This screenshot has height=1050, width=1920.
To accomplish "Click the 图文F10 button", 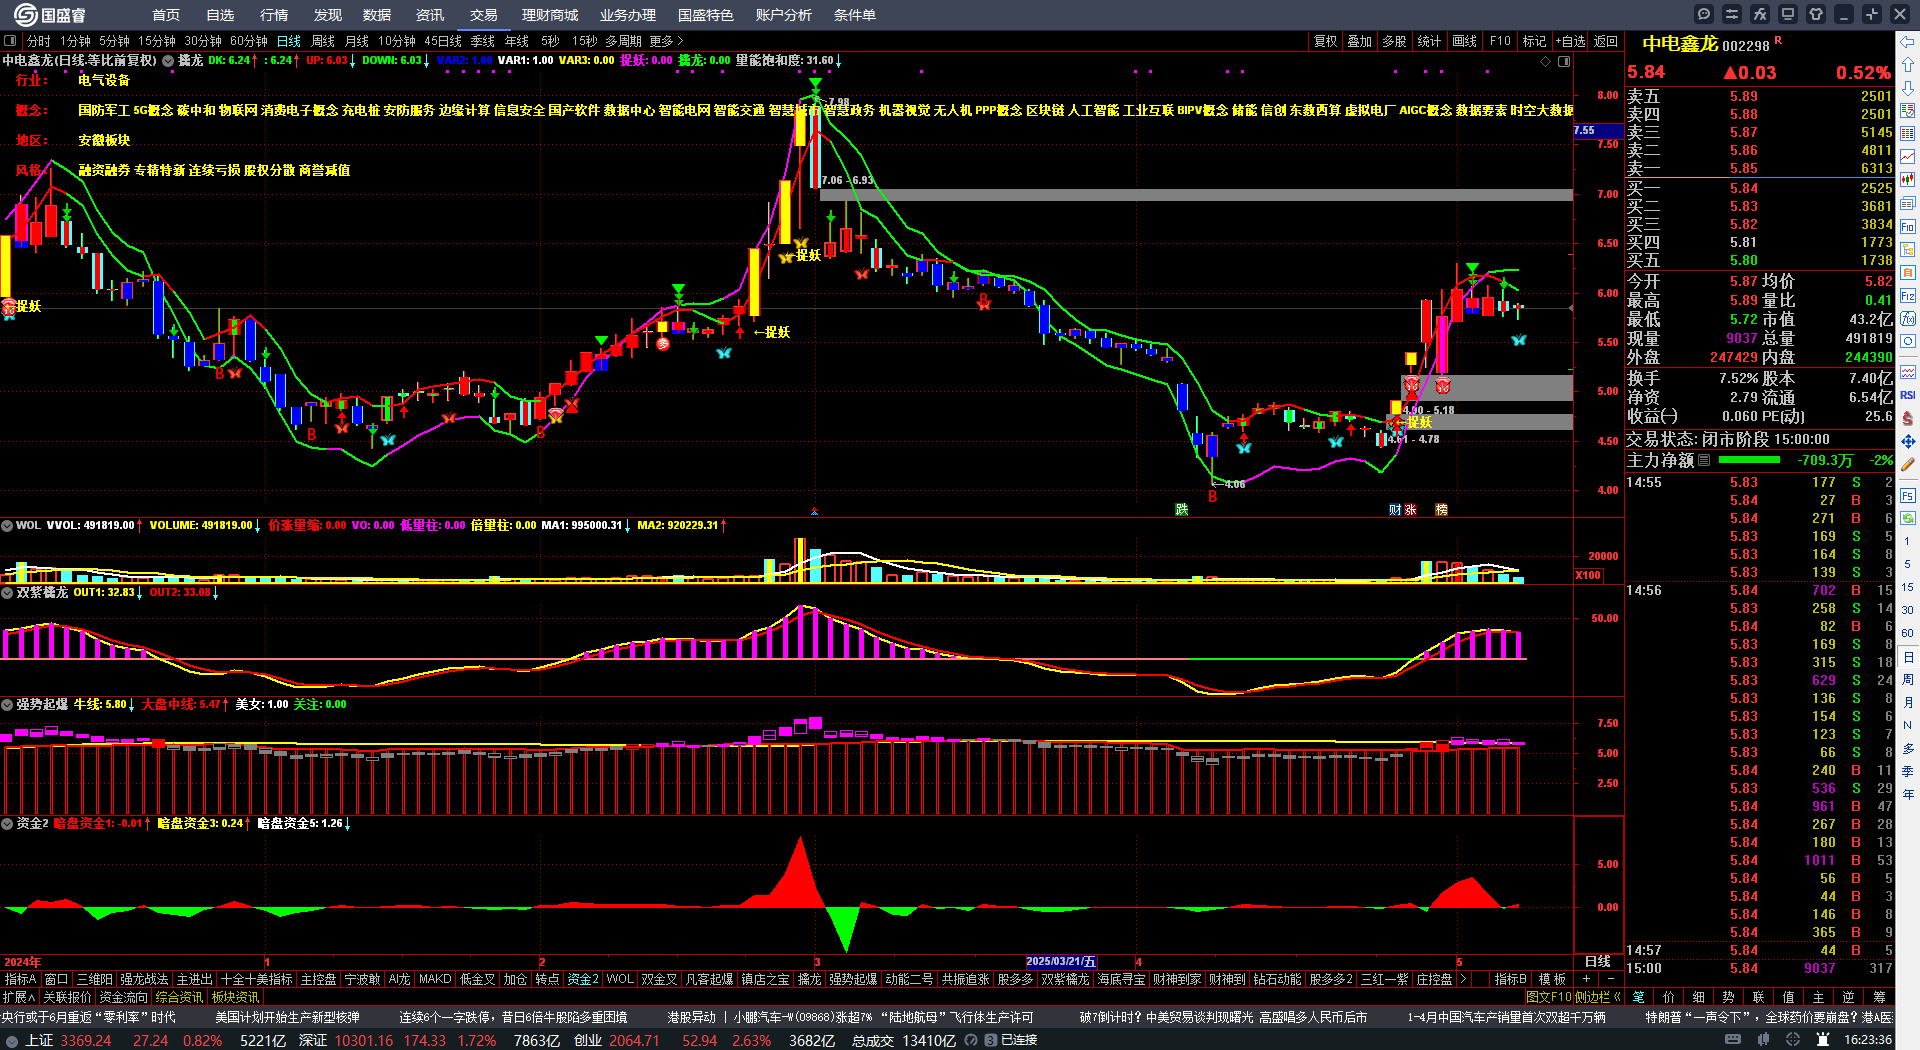I will pyautogui.click(x=1549, y=997).
